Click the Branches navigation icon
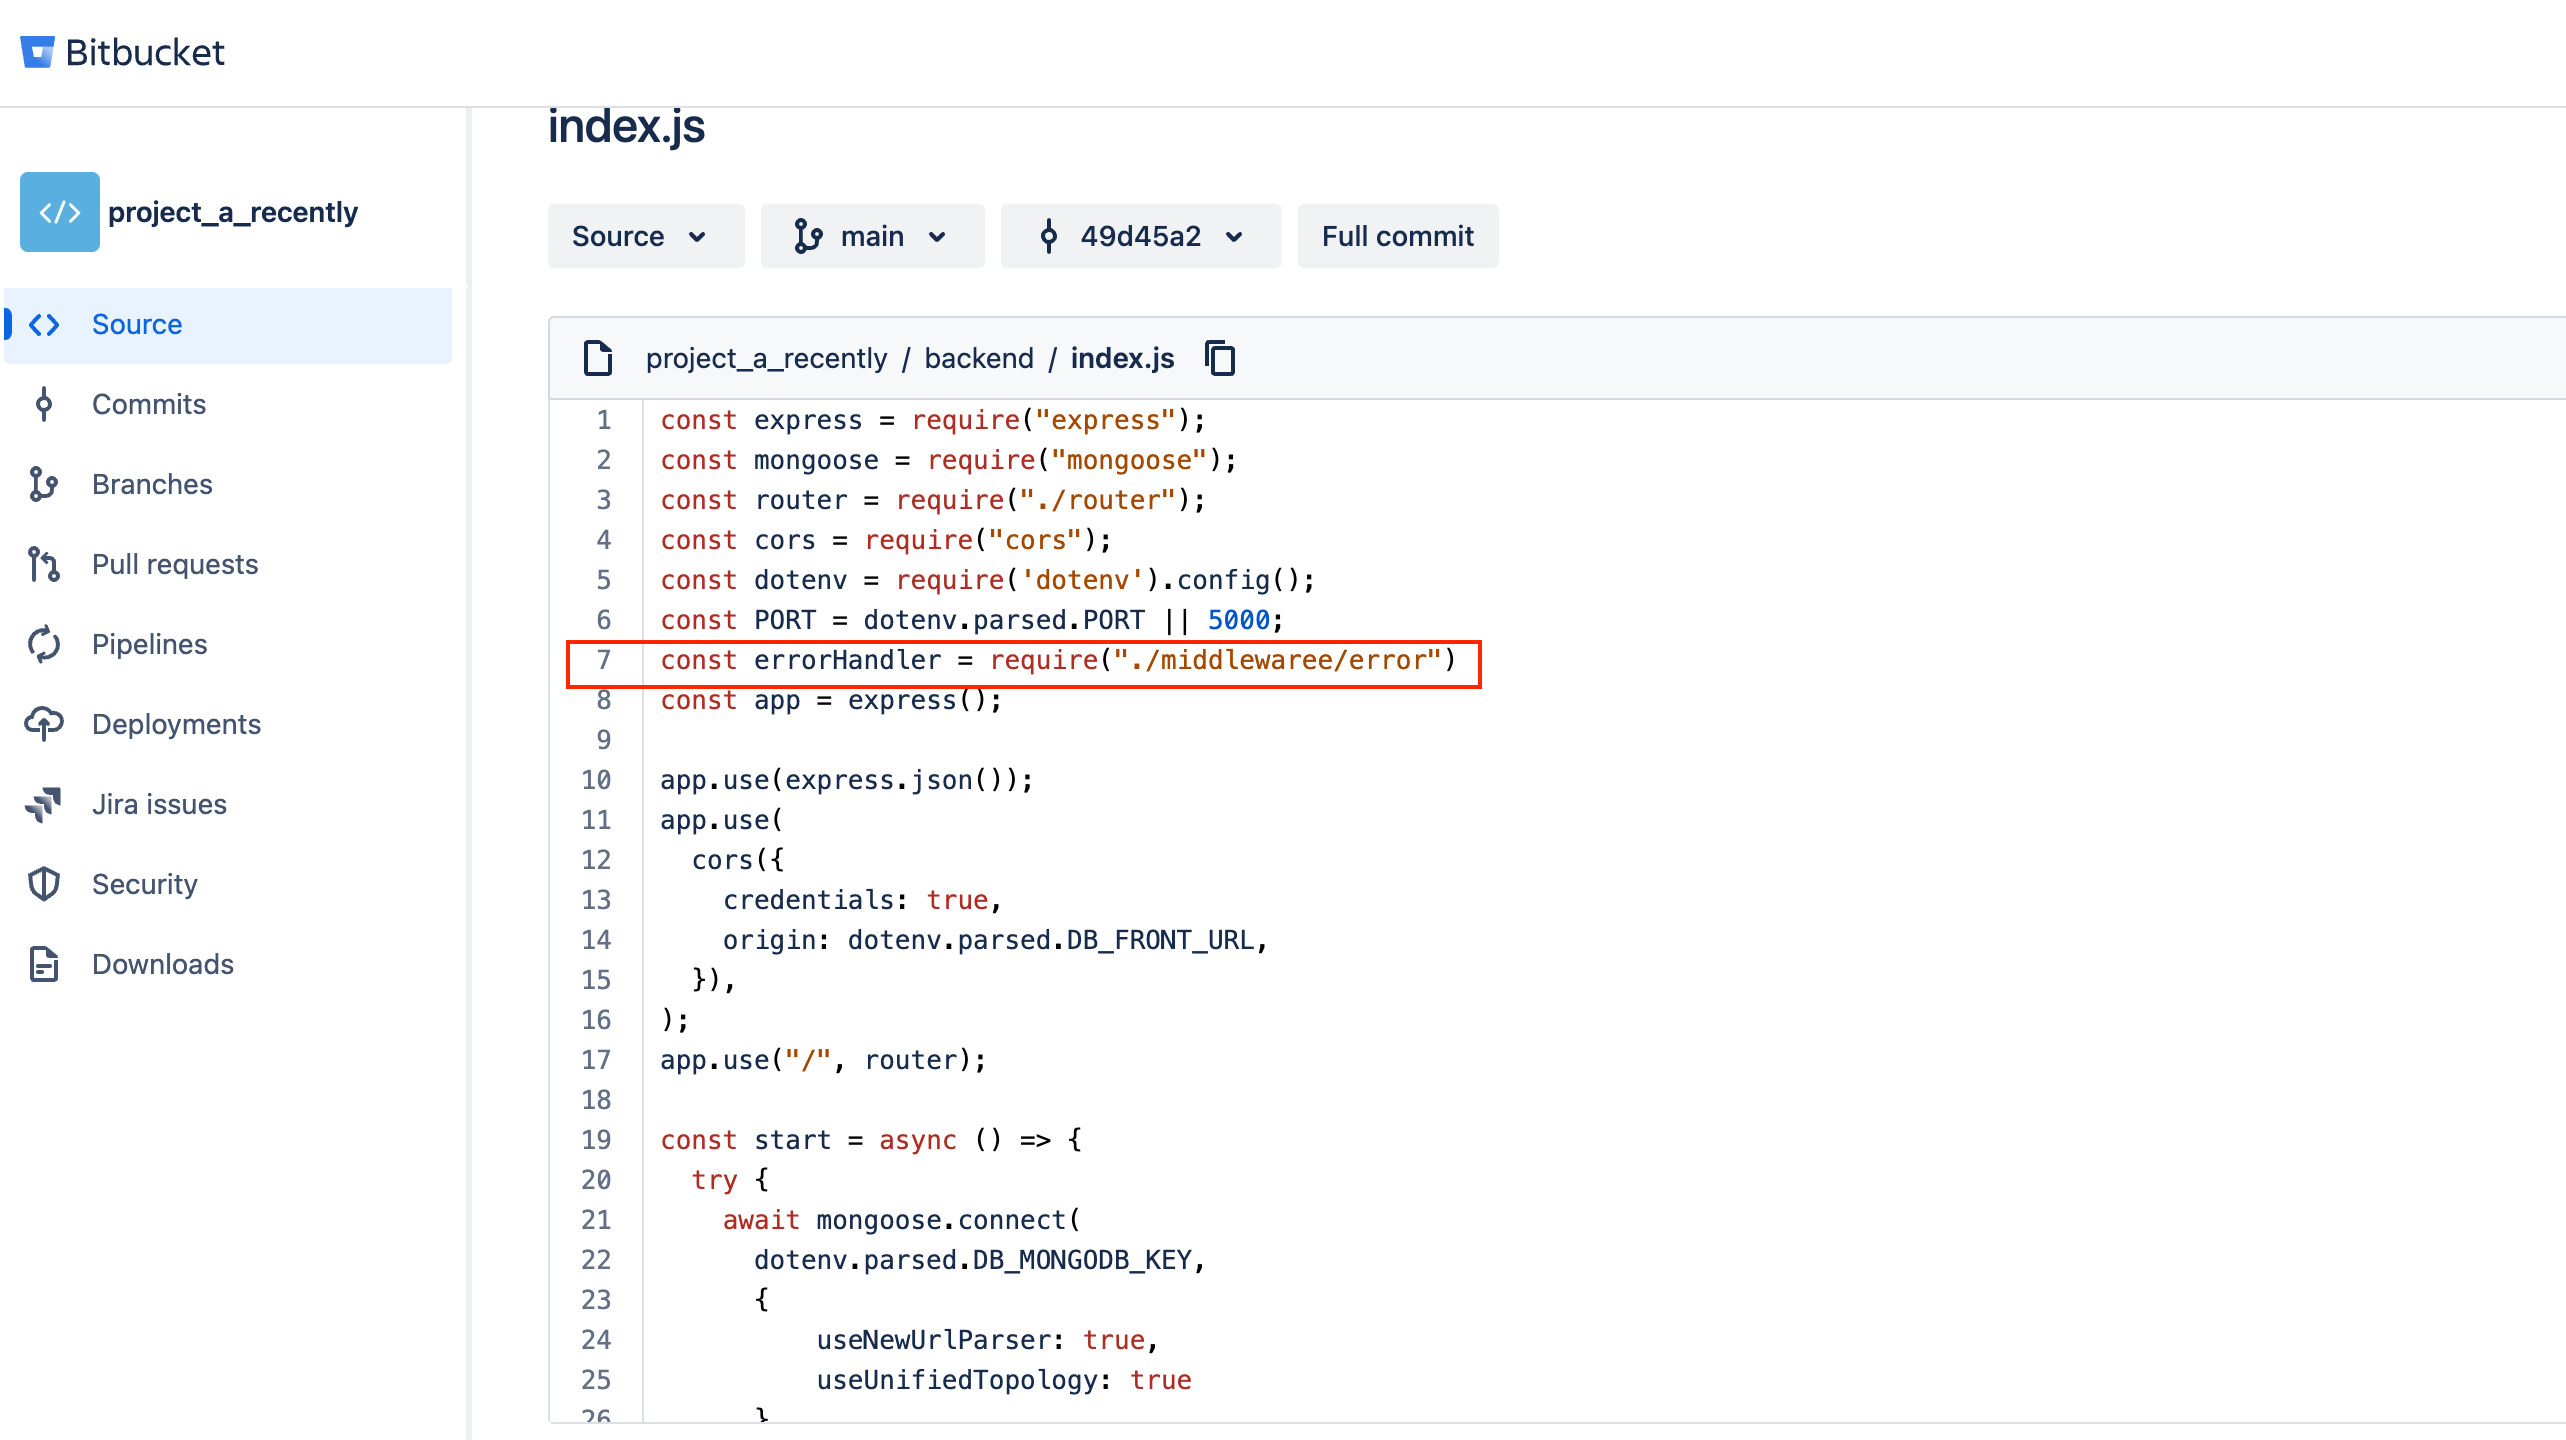 tap(49, 483)
